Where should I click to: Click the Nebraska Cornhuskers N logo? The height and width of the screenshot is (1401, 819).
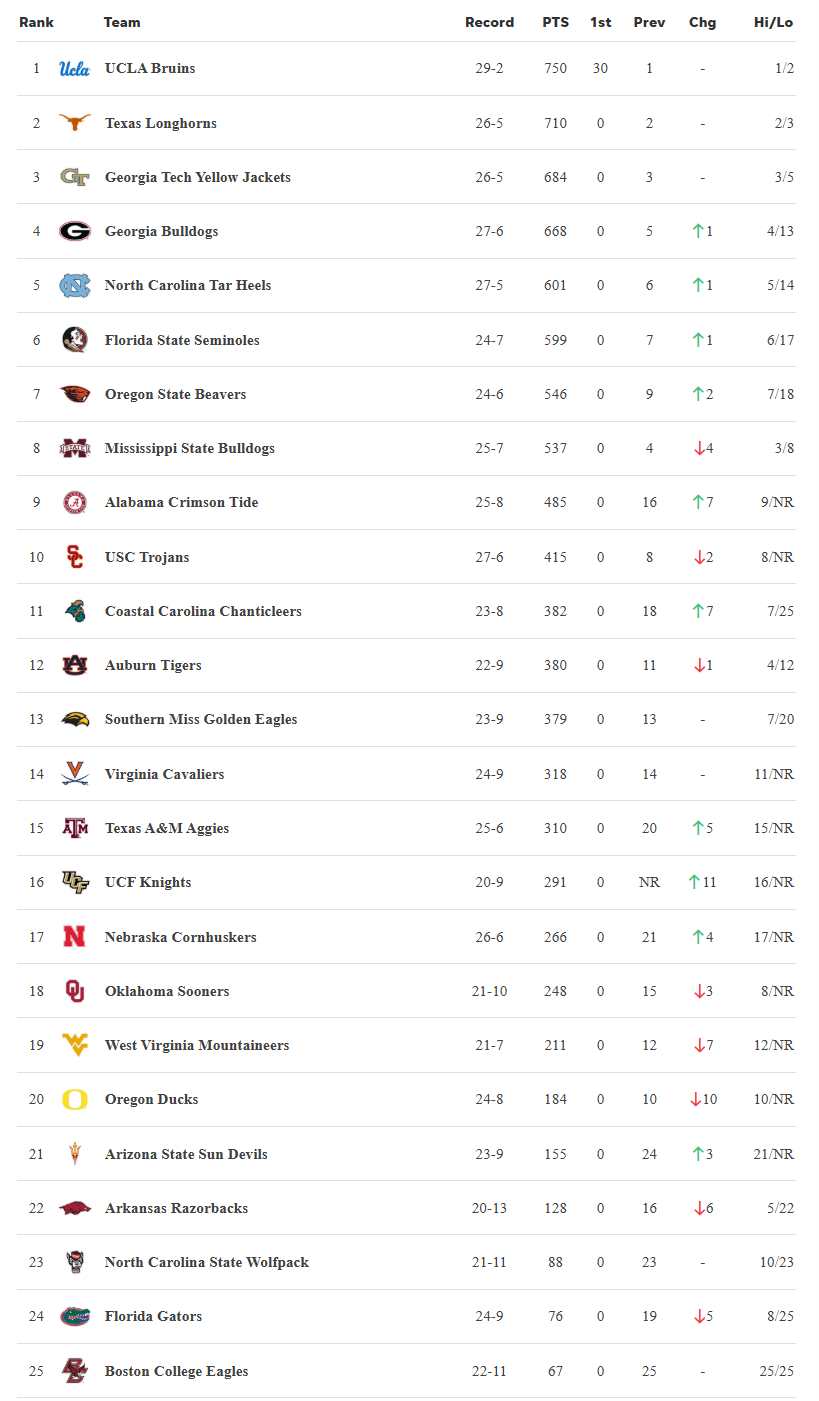[x=74, y=937]
